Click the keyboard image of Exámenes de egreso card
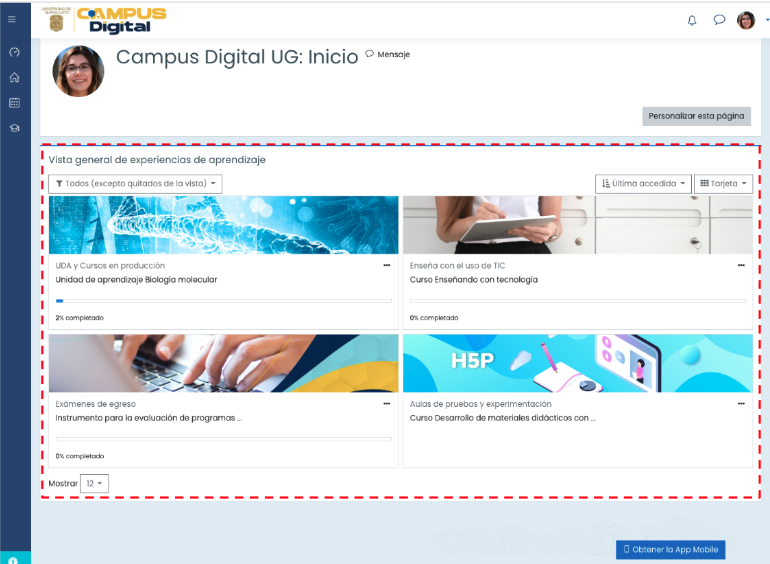Viewport: 770px width, 564px height. pyautogui.click(x=223, y=363)
